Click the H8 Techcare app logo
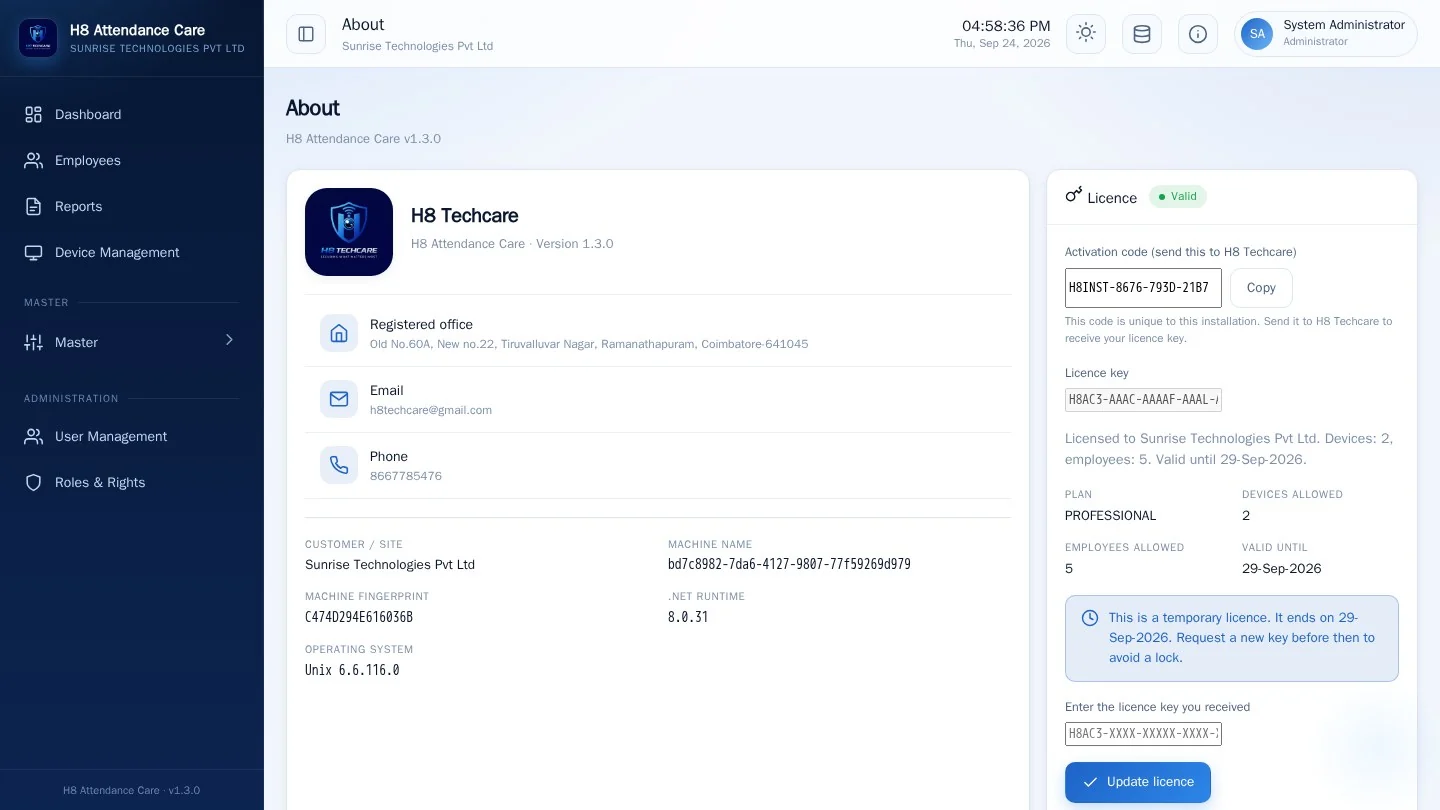The height and width of the screenshot is (810, 1440). 349,232
